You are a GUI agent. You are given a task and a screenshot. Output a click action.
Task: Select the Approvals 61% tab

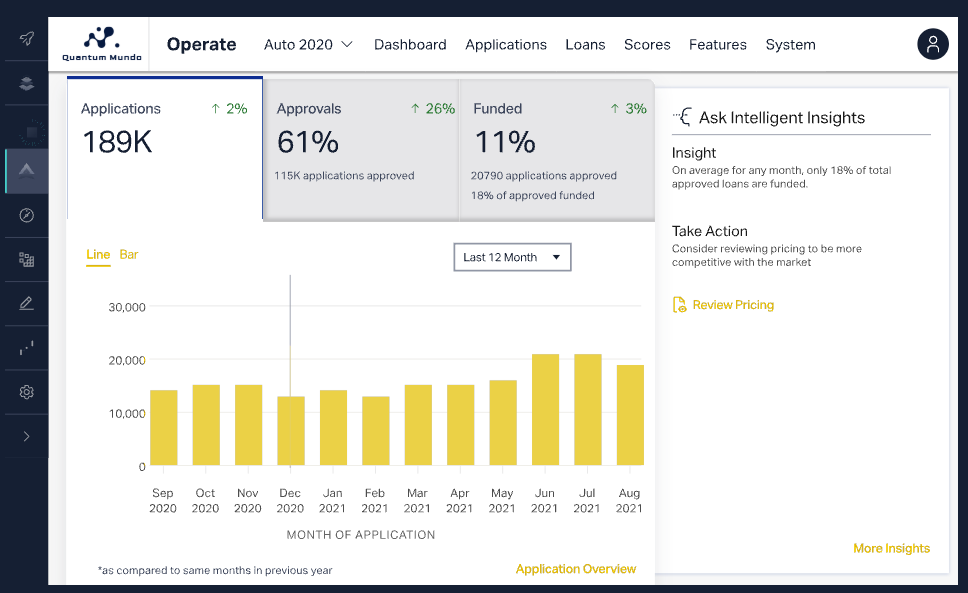click(x=360, y=150)
